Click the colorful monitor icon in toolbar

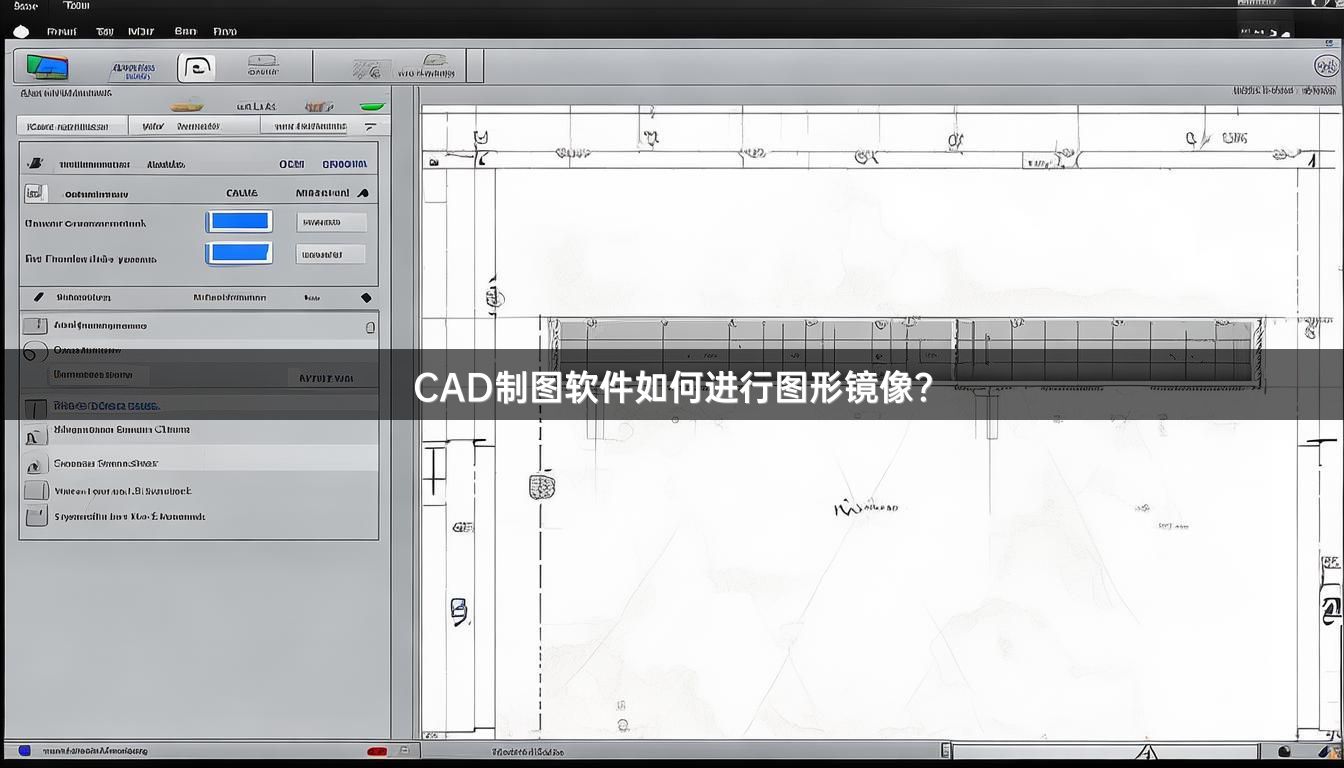(47, 67)
